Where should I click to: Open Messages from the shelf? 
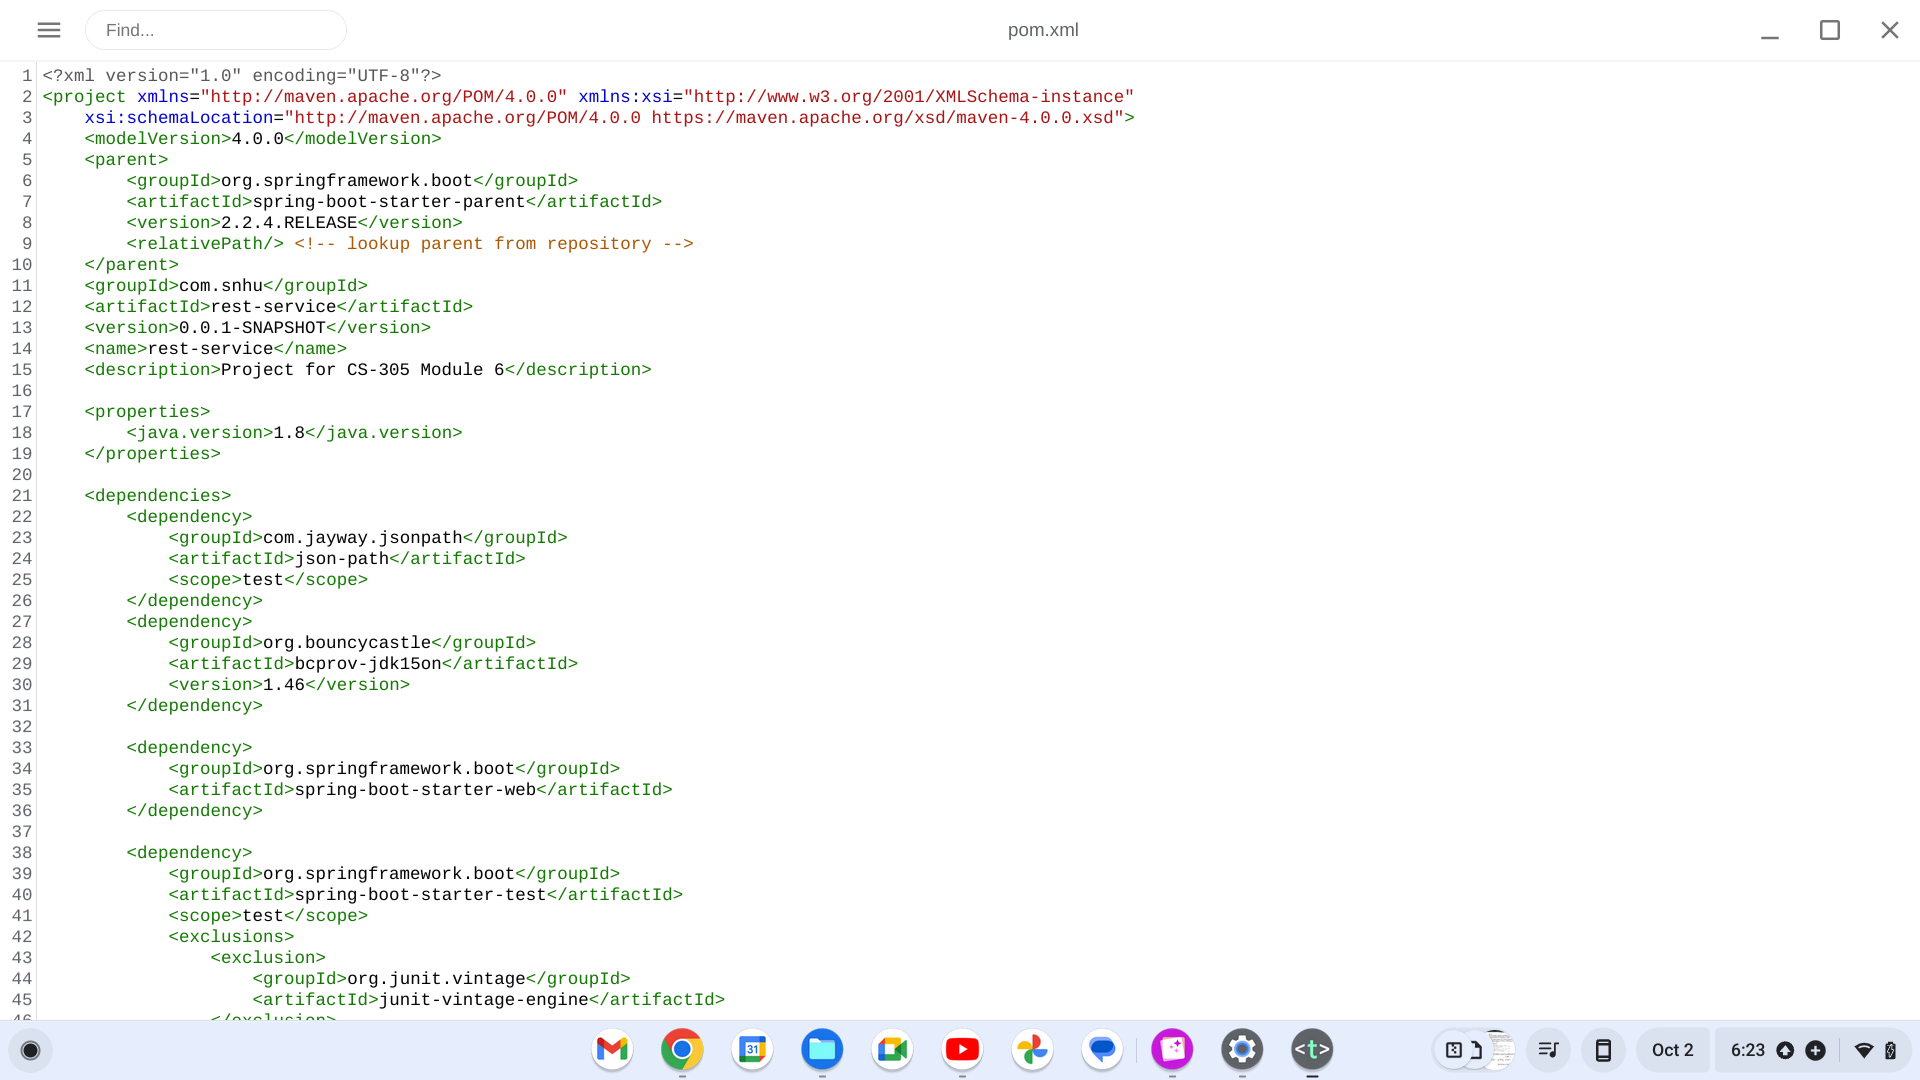pyautogui.click(x=1102, y=1050)
